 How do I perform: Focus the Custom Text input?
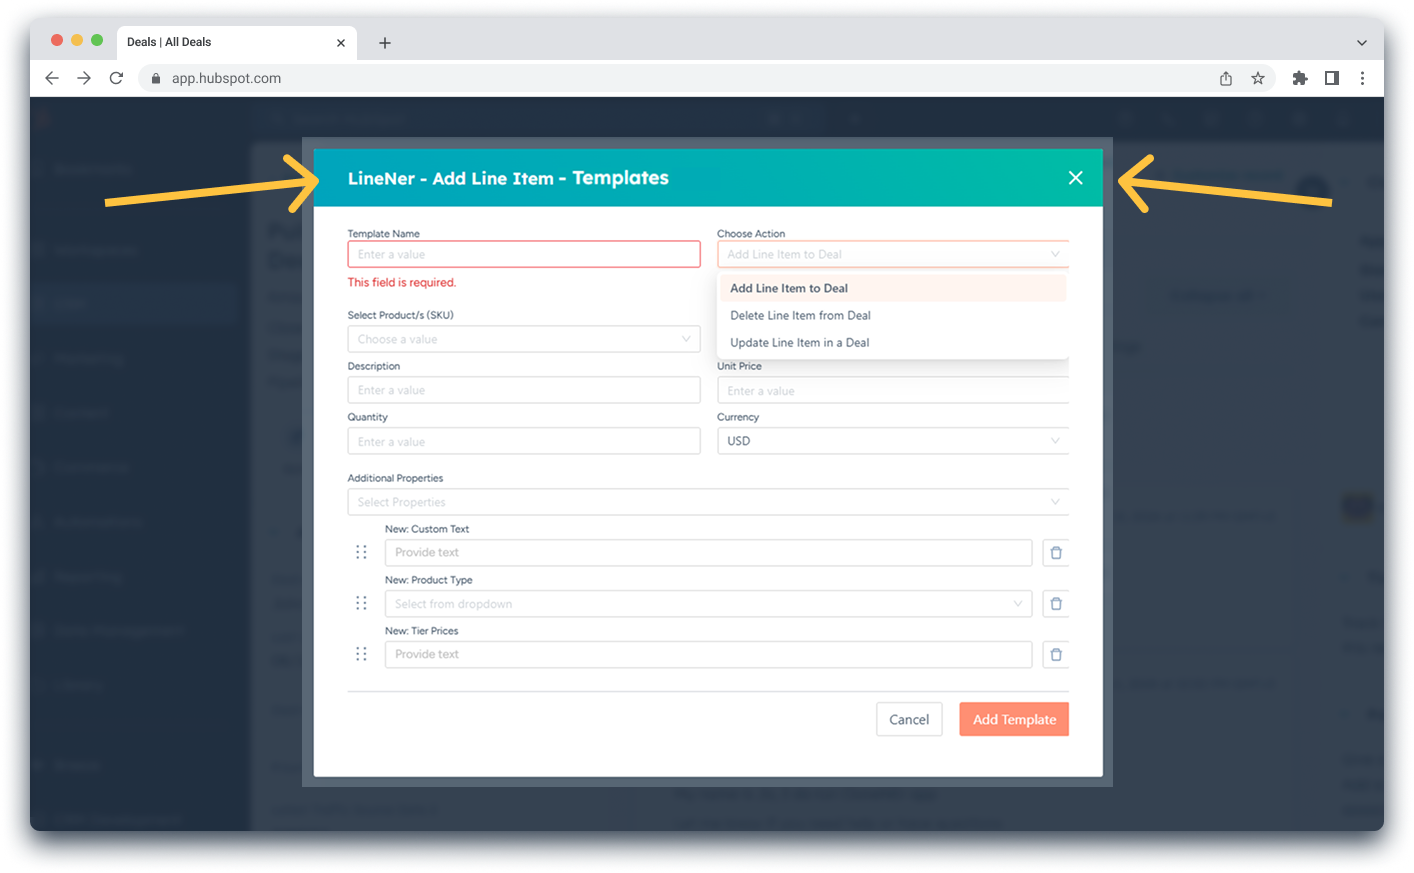[x=708, y=553]
